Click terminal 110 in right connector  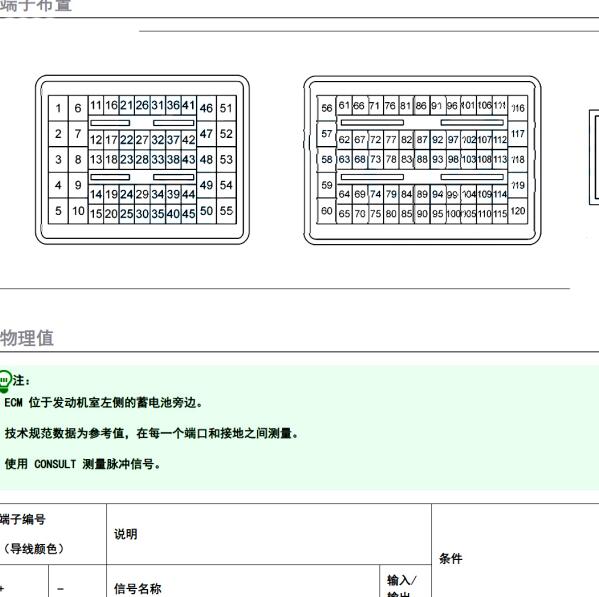tap(484, 214)
